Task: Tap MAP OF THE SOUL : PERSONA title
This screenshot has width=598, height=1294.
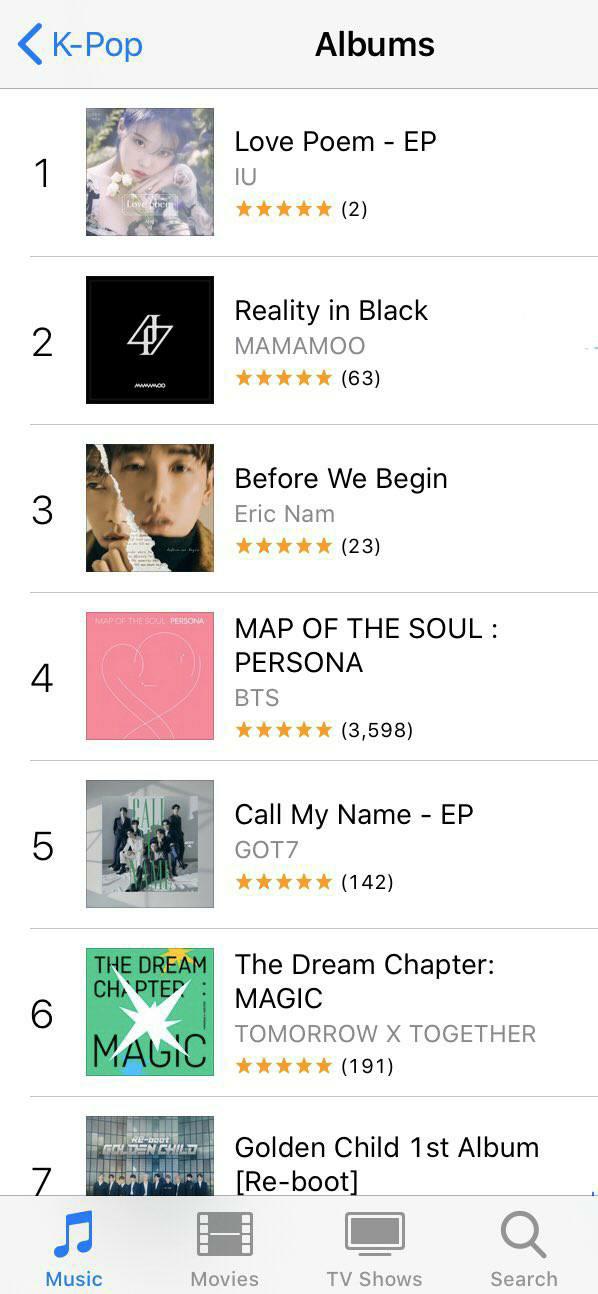Action: tap(366, 646)
